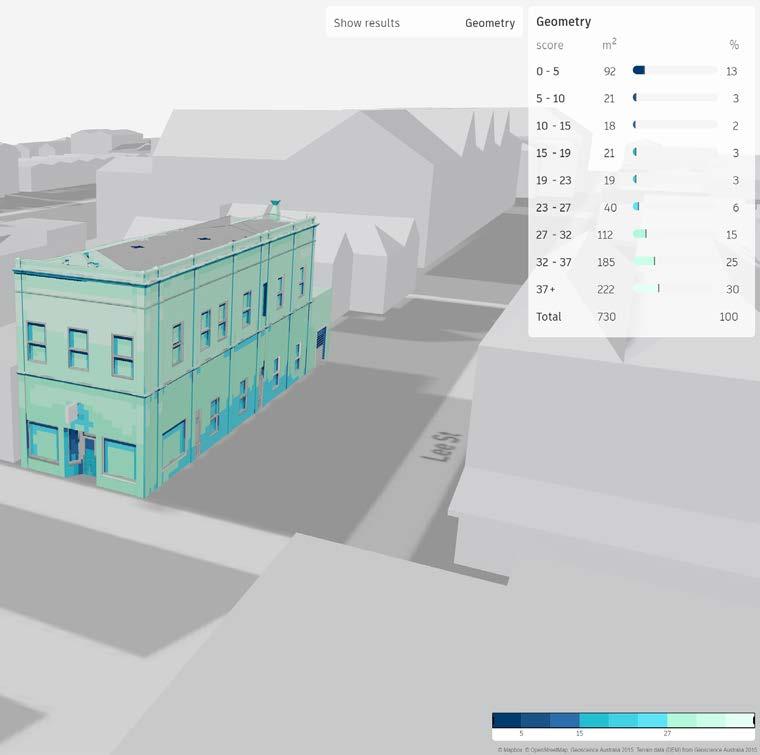Click the dark navy bar for score 0 - 5
This screenshot has height=755, width=760.
(x=639, y=70)
